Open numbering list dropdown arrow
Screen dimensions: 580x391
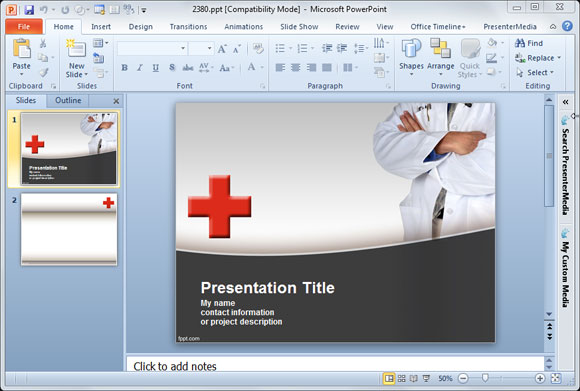click(313, 48)
